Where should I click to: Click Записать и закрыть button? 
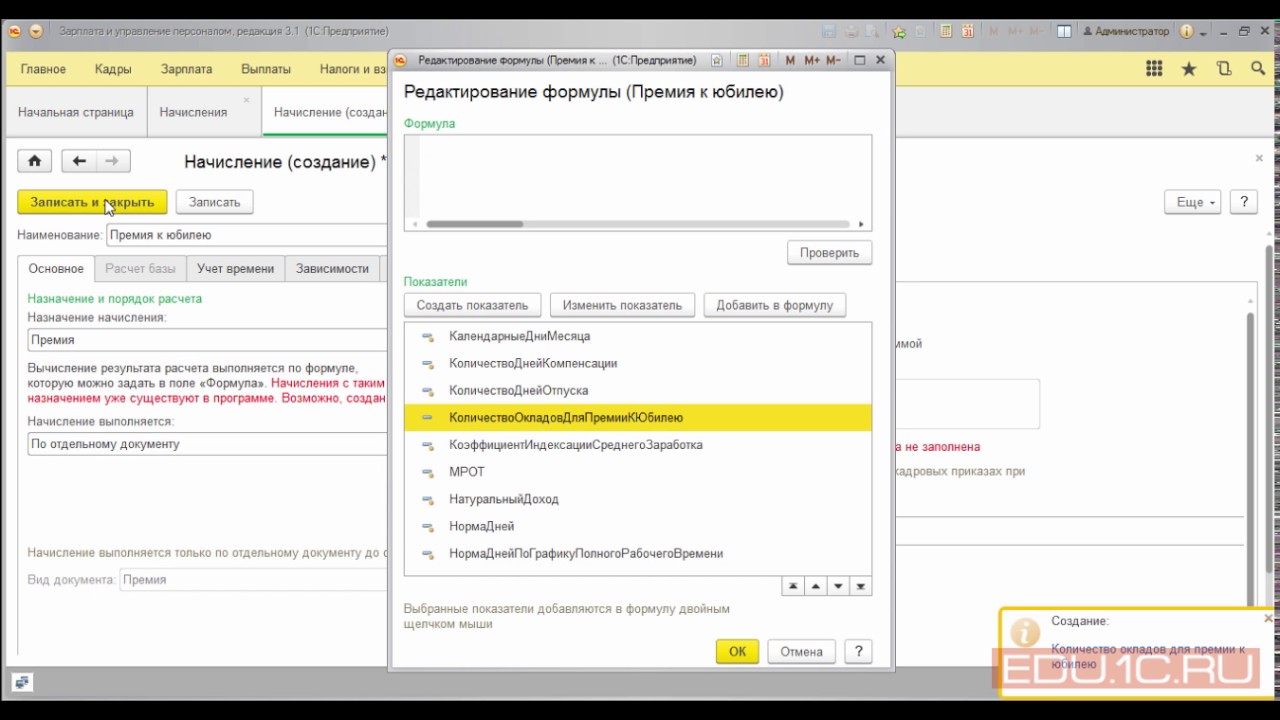pyautogui.click(x=92, y=202)
